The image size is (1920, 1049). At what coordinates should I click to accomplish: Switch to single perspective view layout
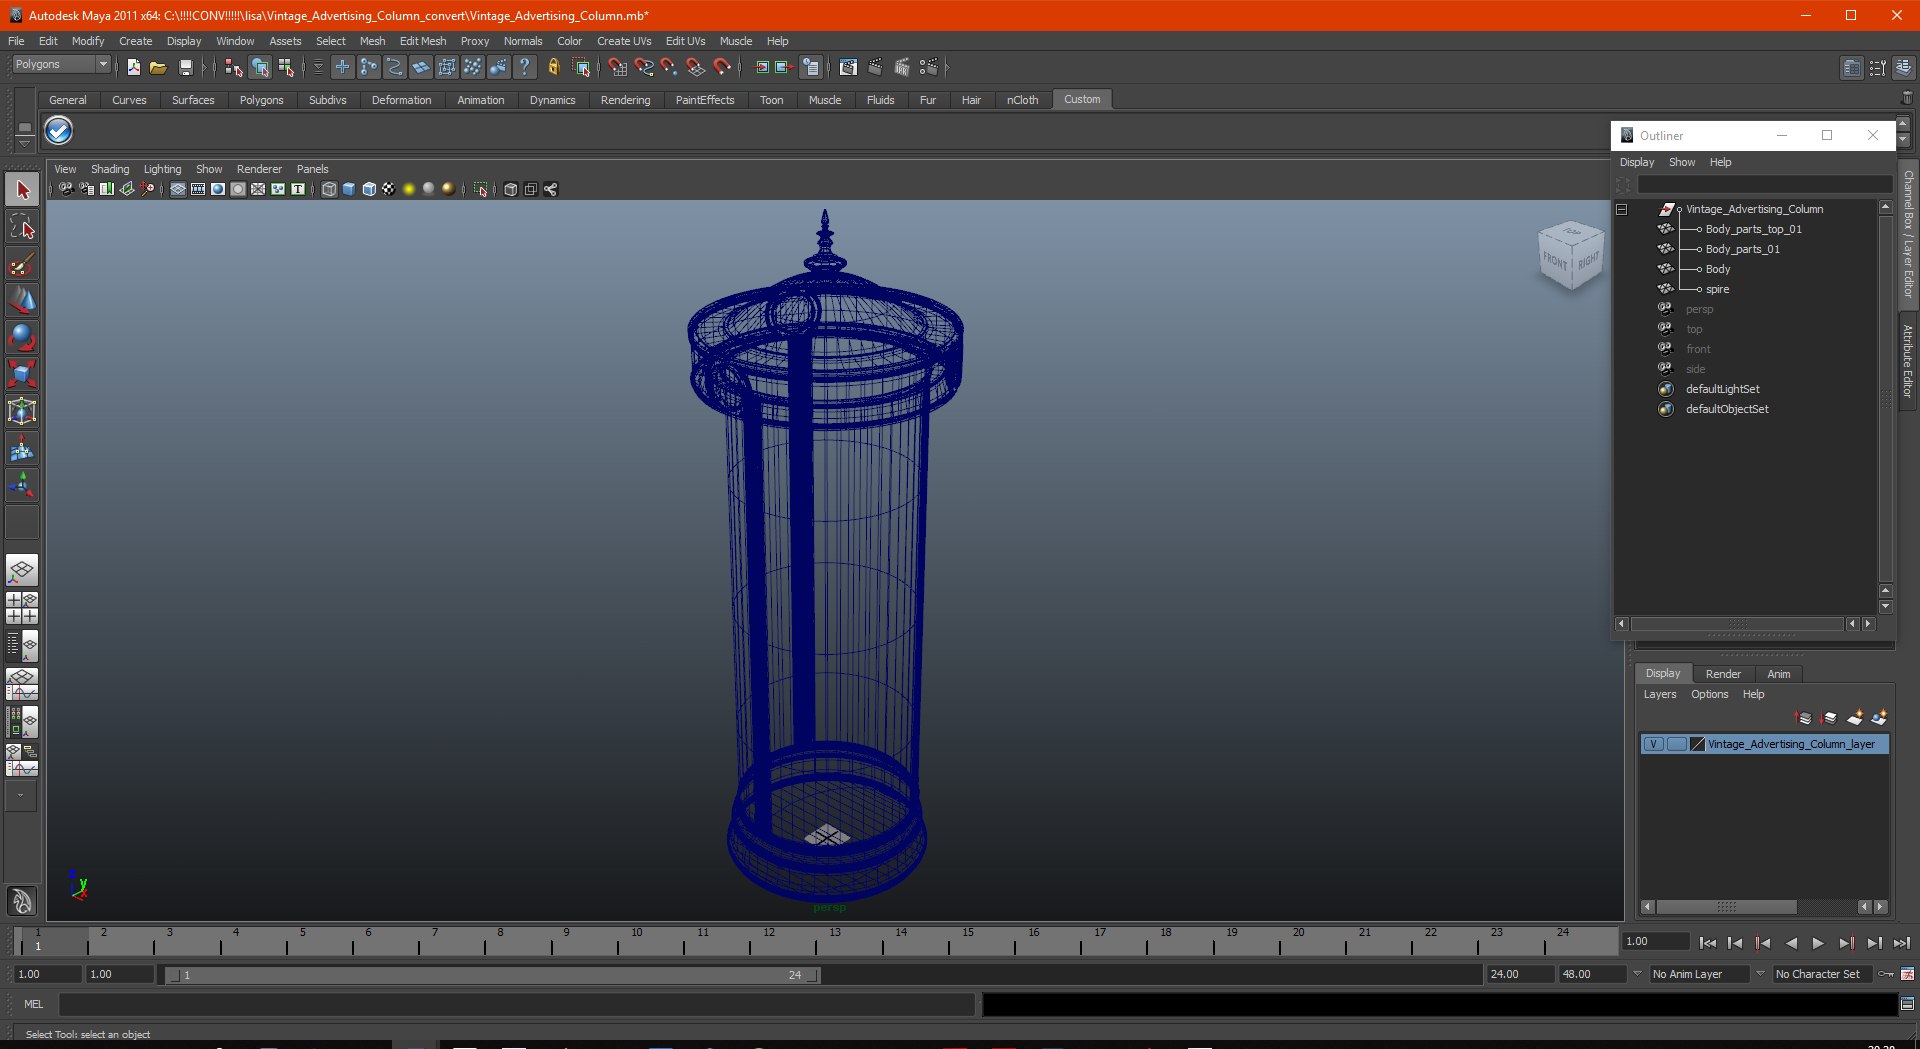(x=22, y=571)
